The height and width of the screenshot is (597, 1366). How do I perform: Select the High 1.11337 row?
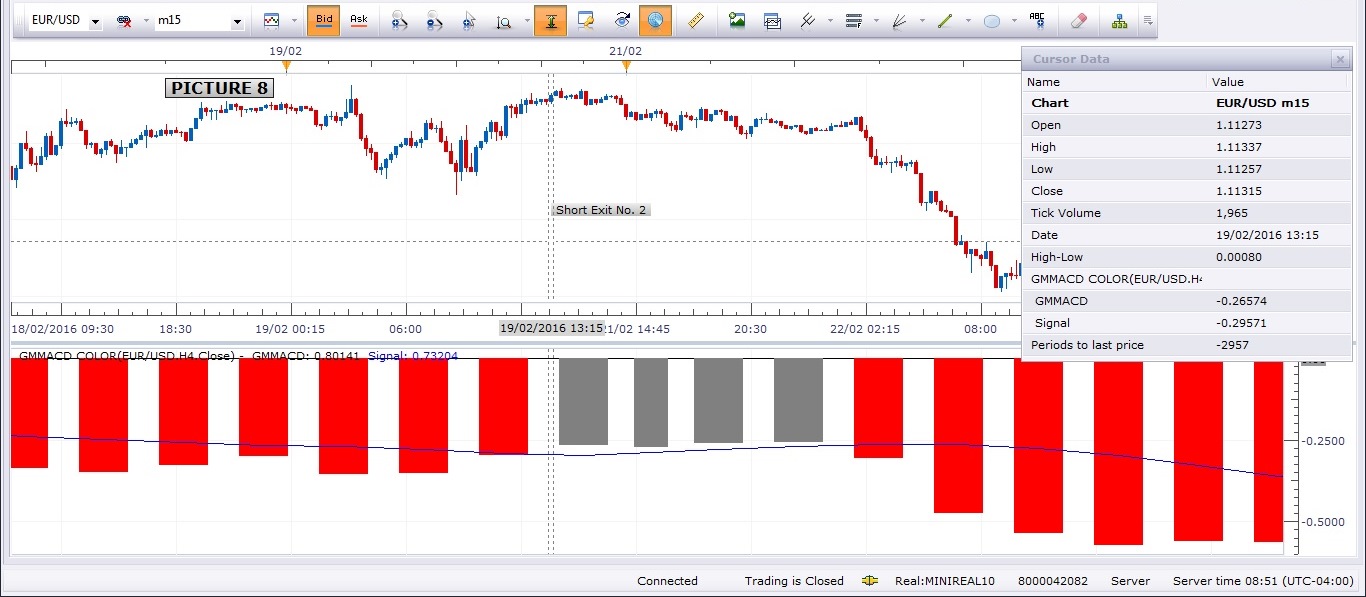pos(1186,147)
